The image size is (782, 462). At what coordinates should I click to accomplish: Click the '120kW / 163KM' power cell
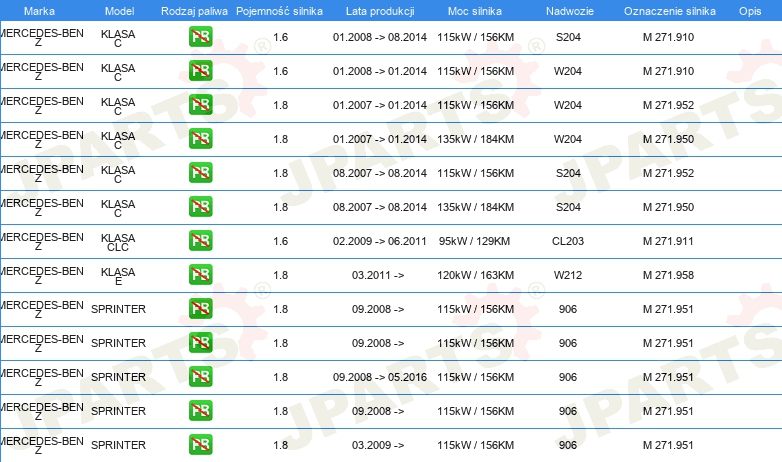[x=475, y=275]
